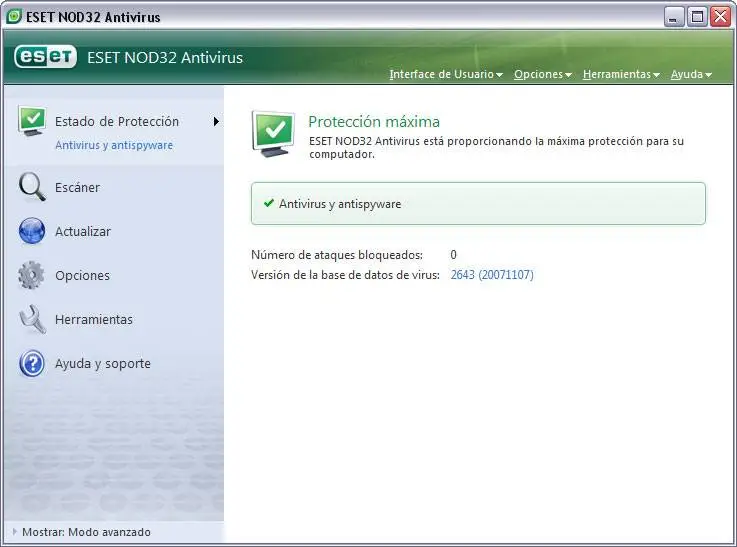Open Ayuda y soporte section

point(103,364)
